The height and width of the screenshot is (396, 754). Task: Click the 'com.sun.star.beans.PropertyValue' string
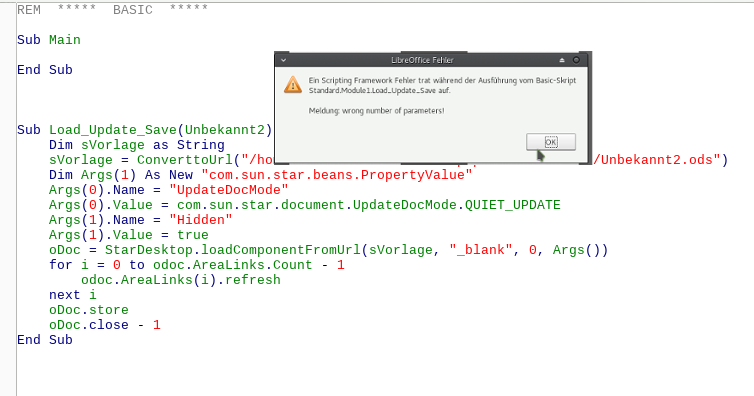pos(337,174)
